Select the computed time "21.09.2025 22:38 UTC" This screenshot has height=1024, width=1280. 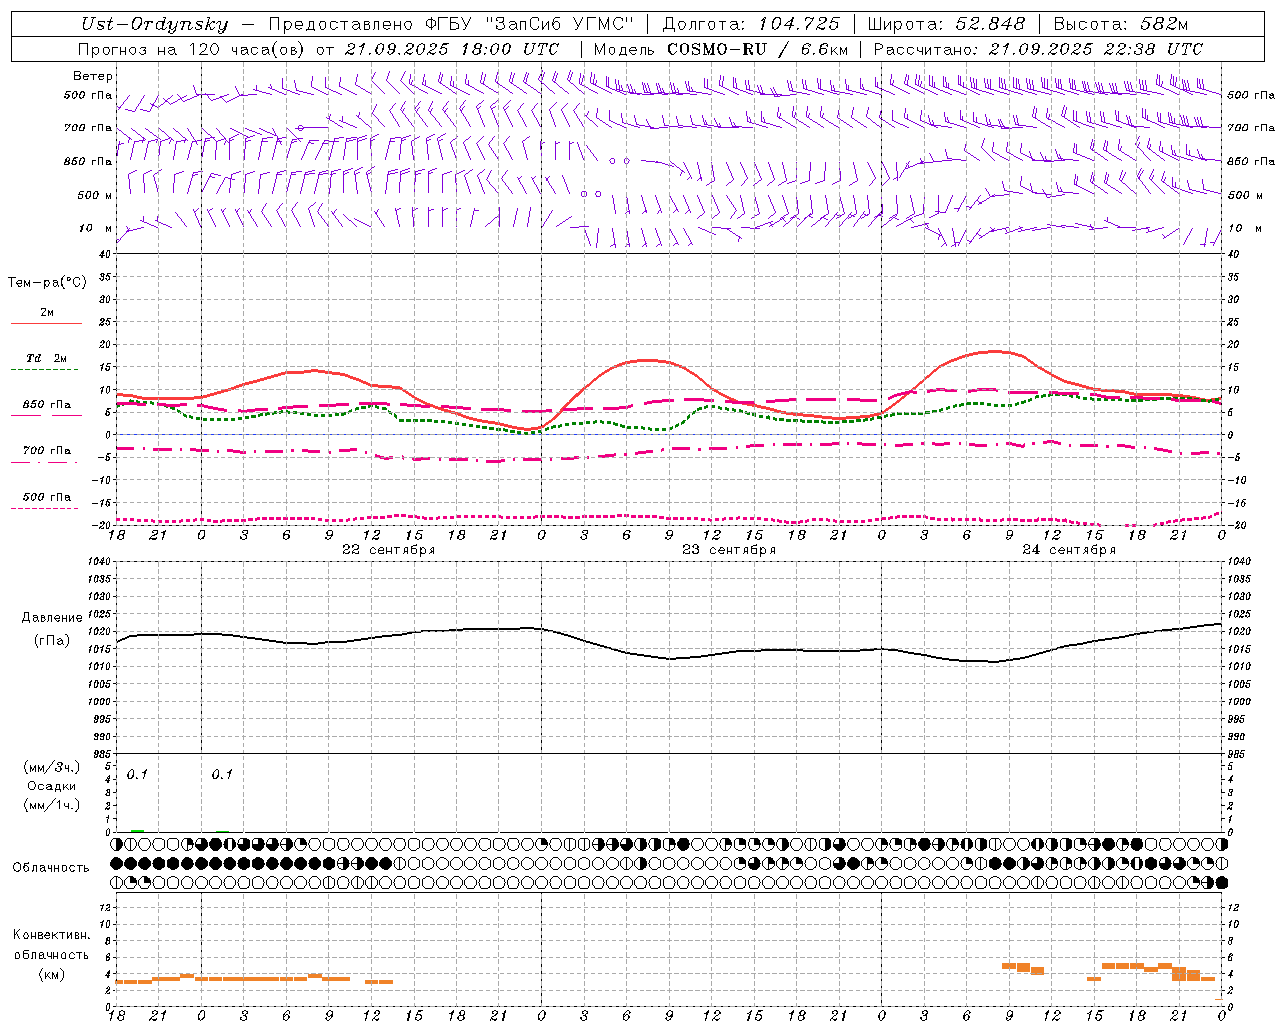click(x=1095, y=49)
